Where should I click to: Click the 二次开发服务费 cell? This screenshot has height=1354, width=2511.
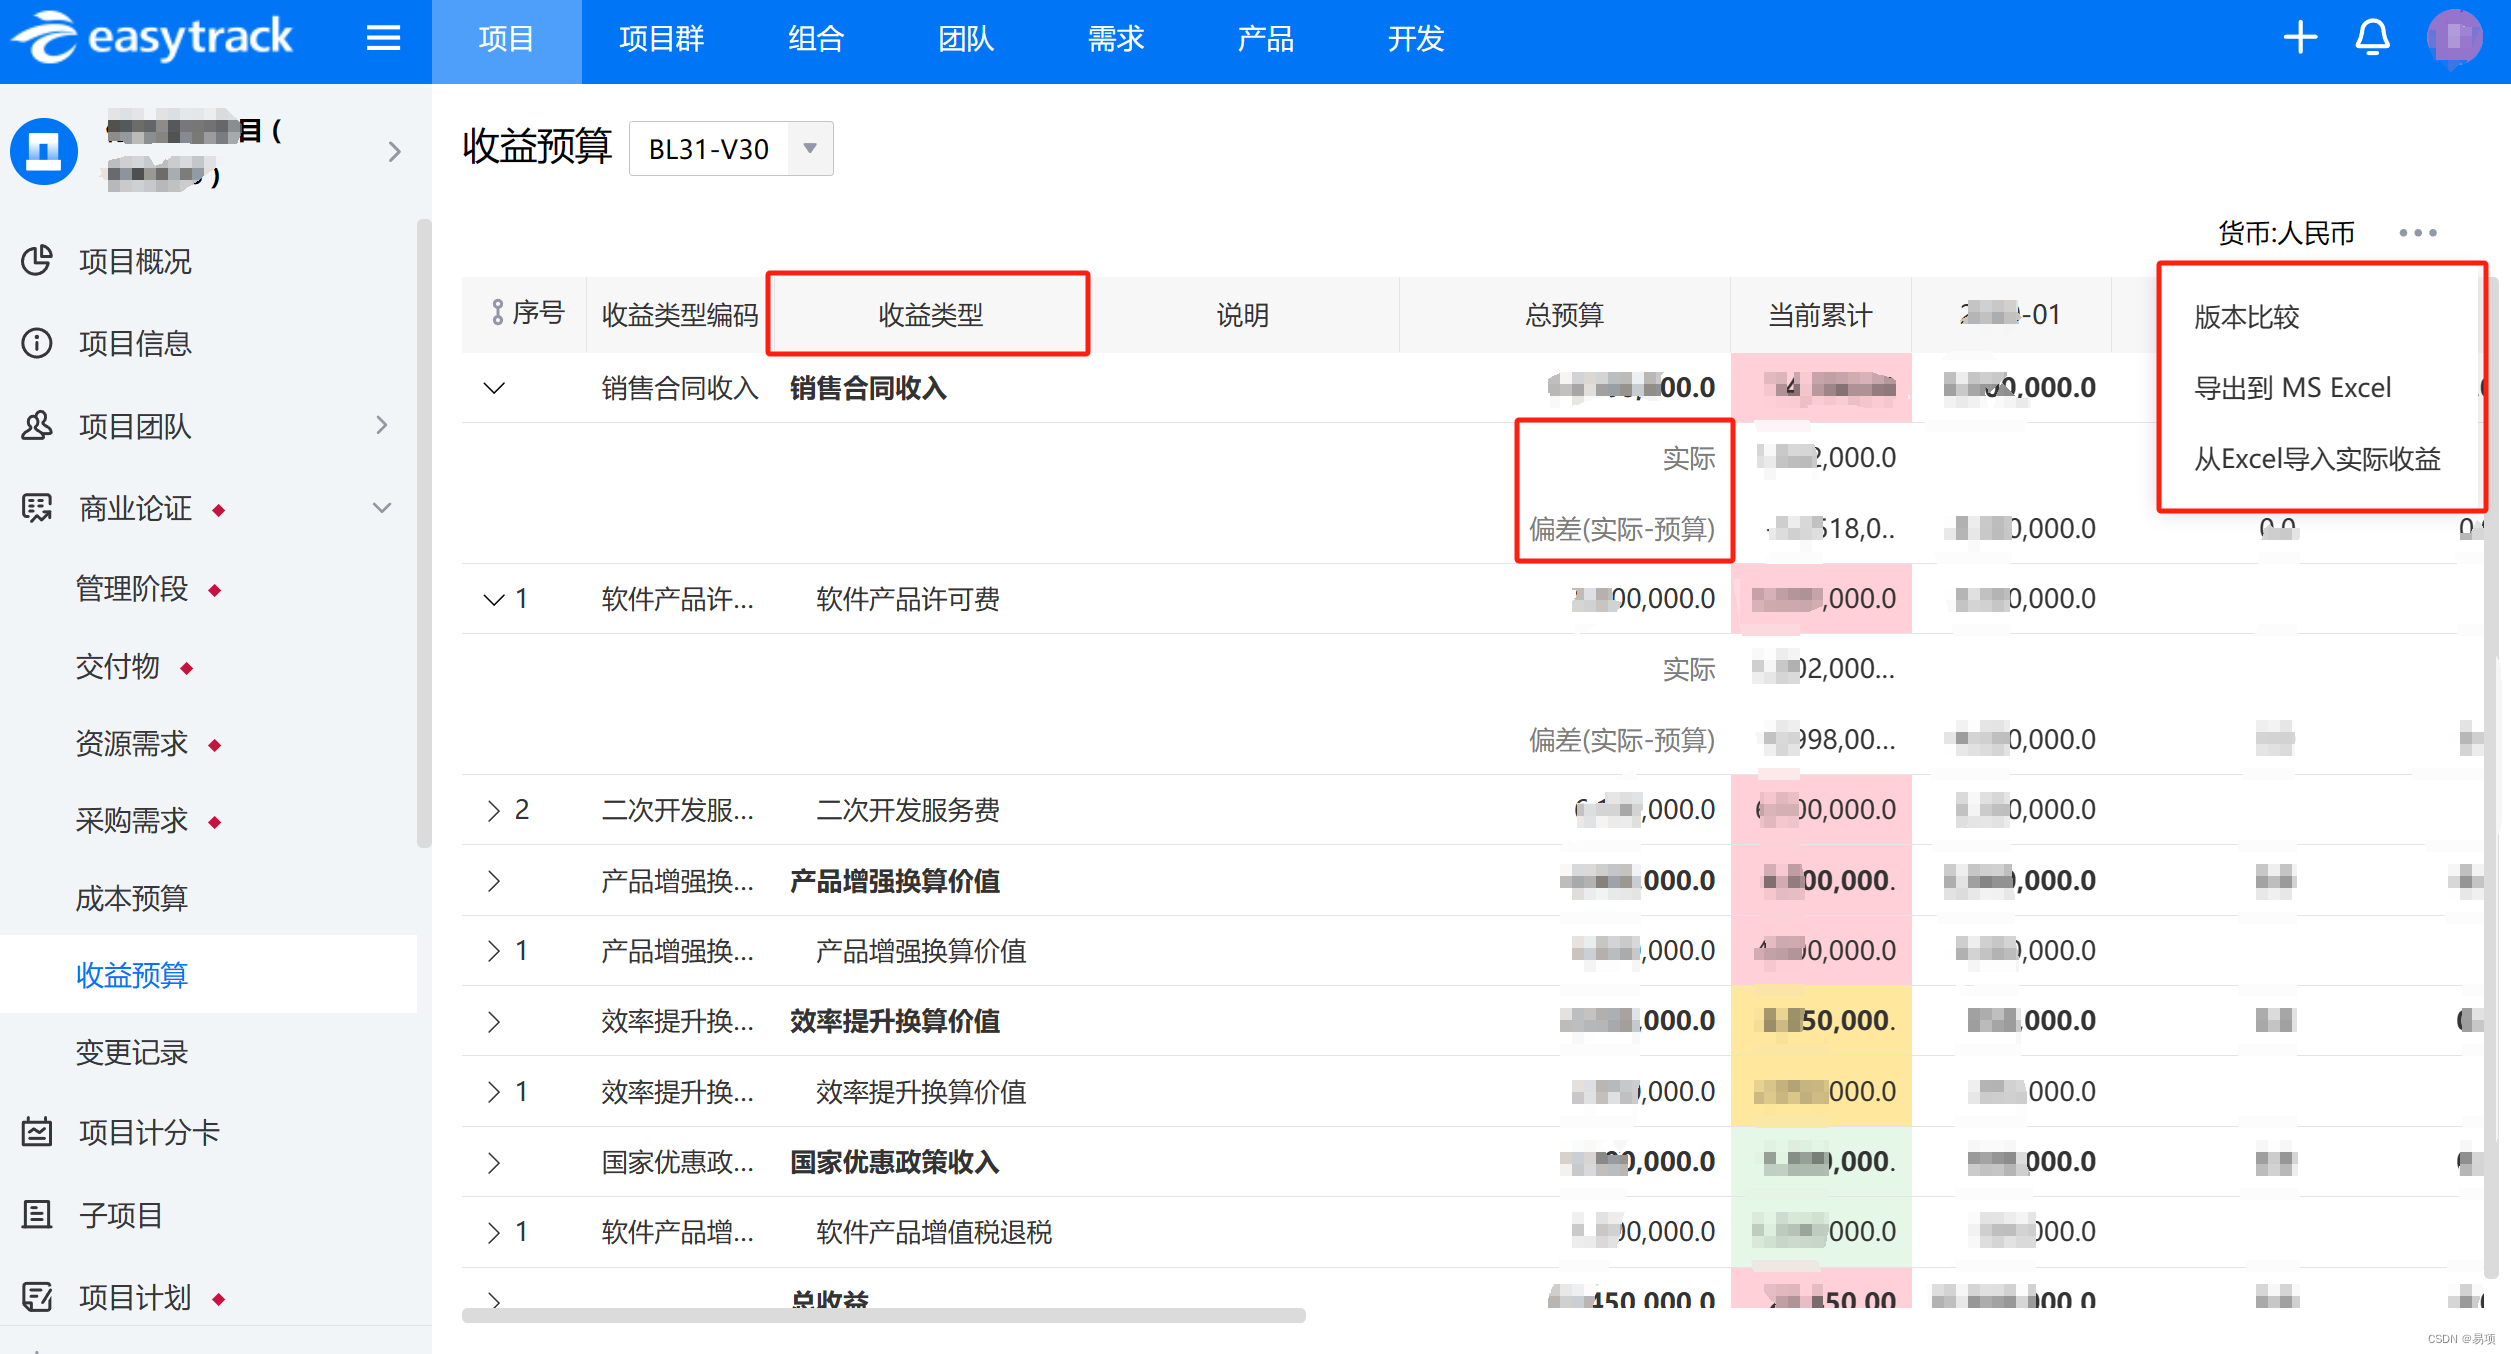click(x=908, y=810)
